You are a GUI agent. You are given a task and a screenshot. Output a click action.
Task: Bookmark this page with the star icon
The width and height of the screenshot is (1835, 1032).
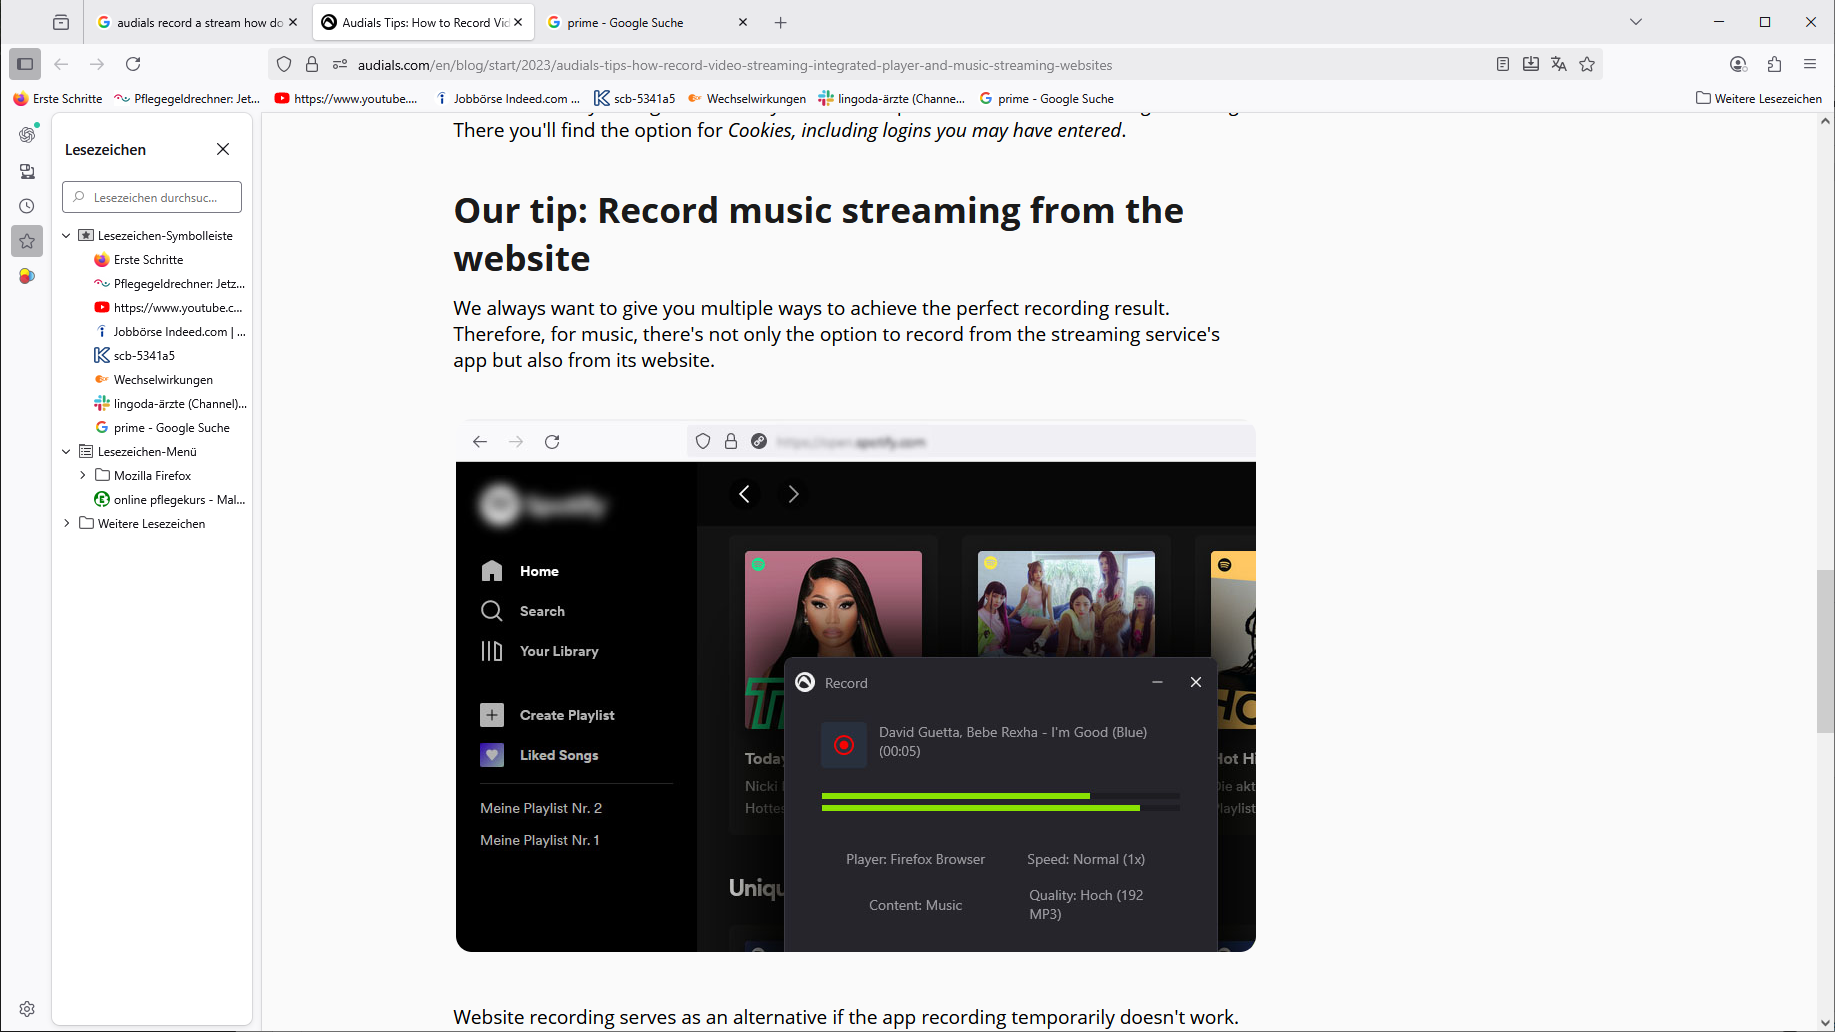[1587, 64]
